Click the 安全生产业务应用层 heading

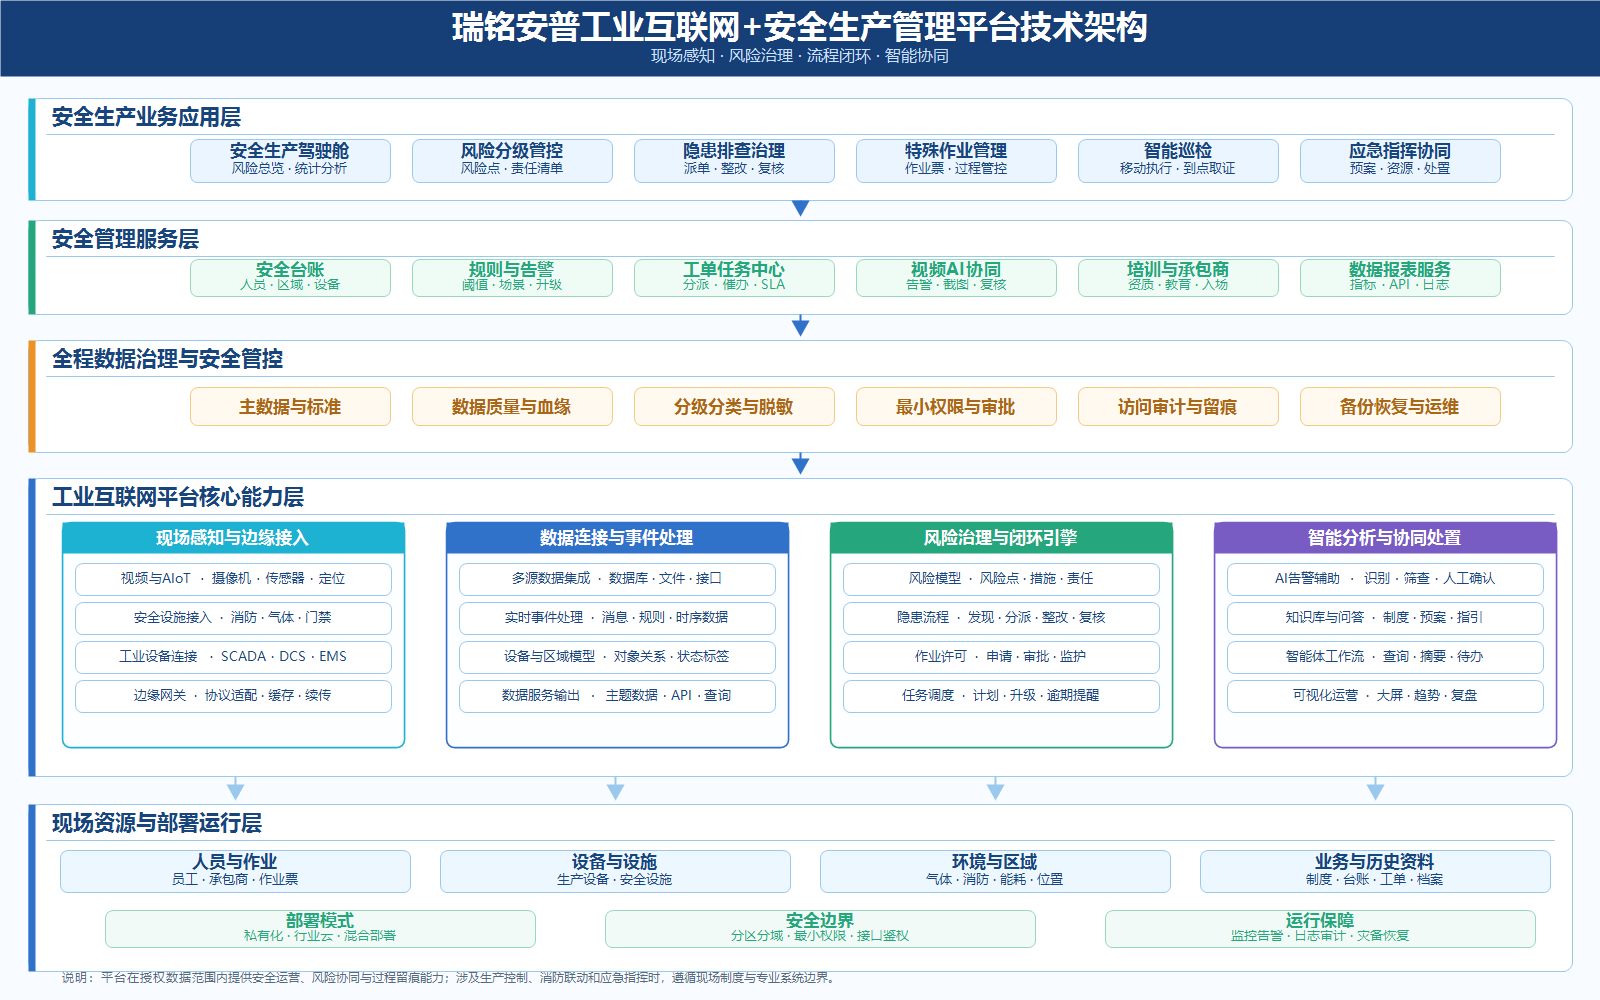pyautogui.click(x=146, y=117)
